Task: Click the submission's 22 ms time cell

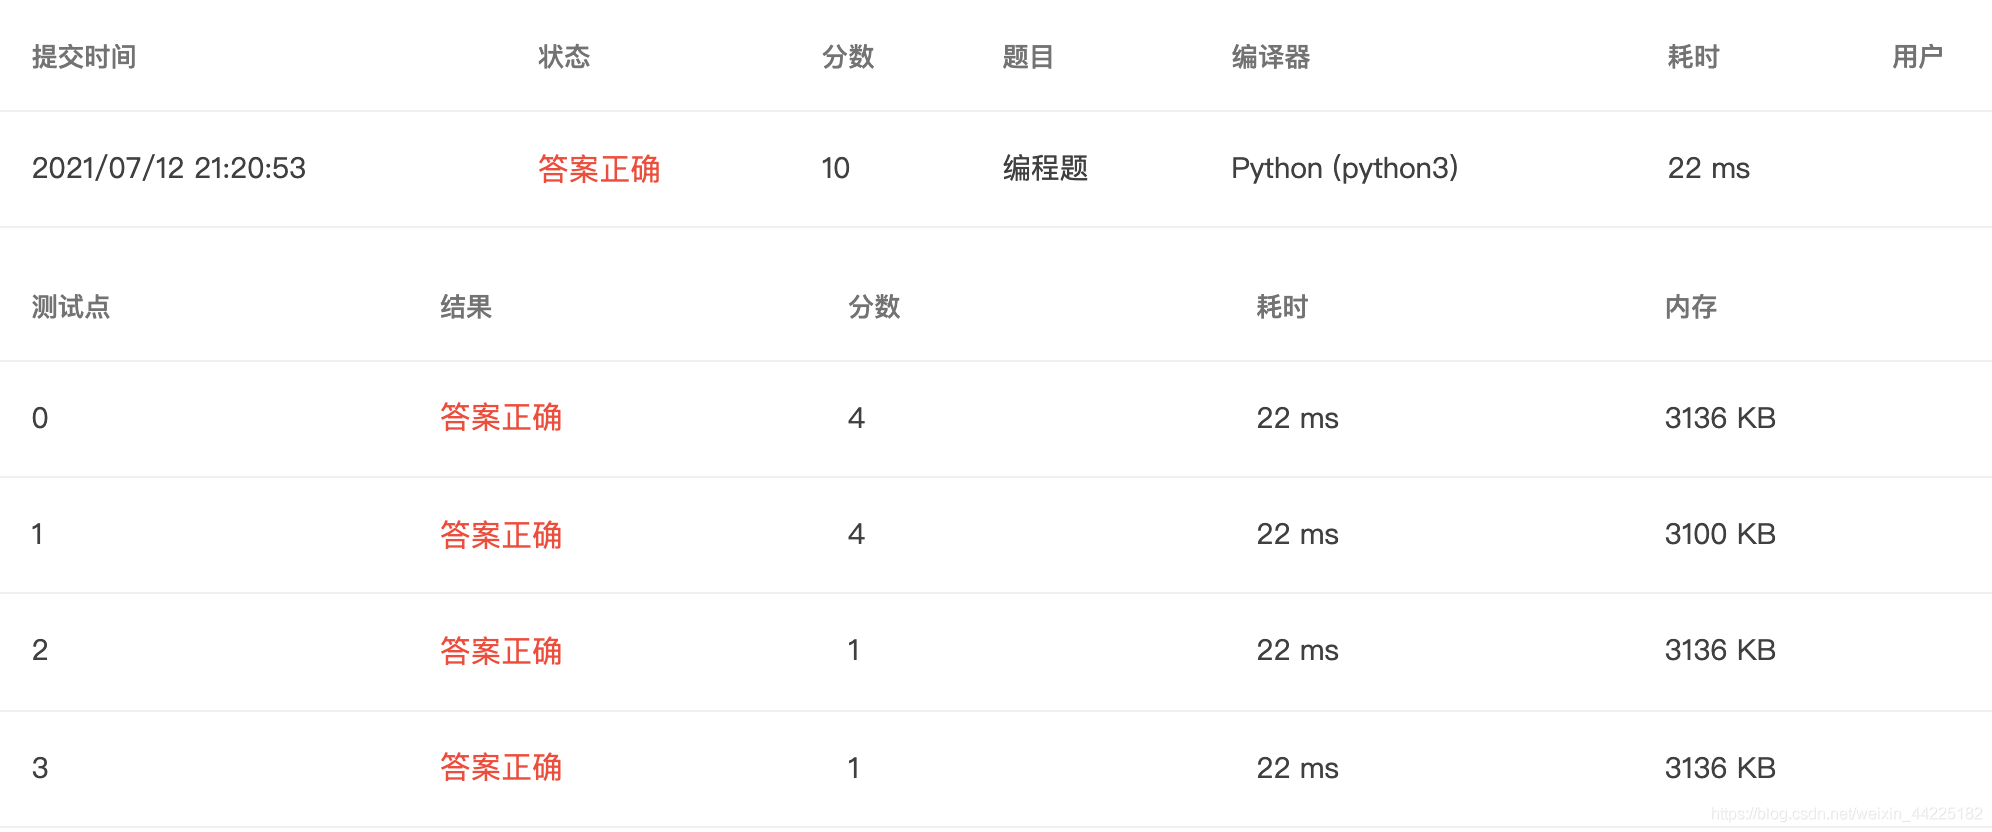Action: (1708, 168)
